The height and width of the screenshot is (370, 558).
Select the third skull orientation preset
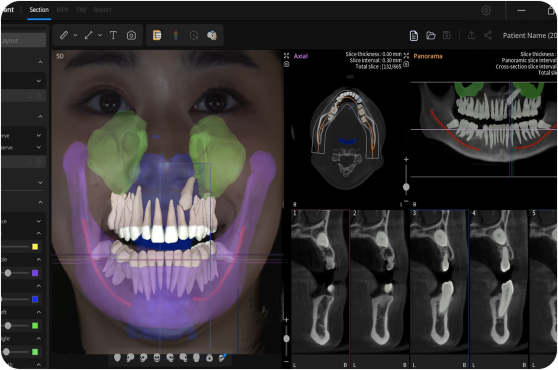143,358
